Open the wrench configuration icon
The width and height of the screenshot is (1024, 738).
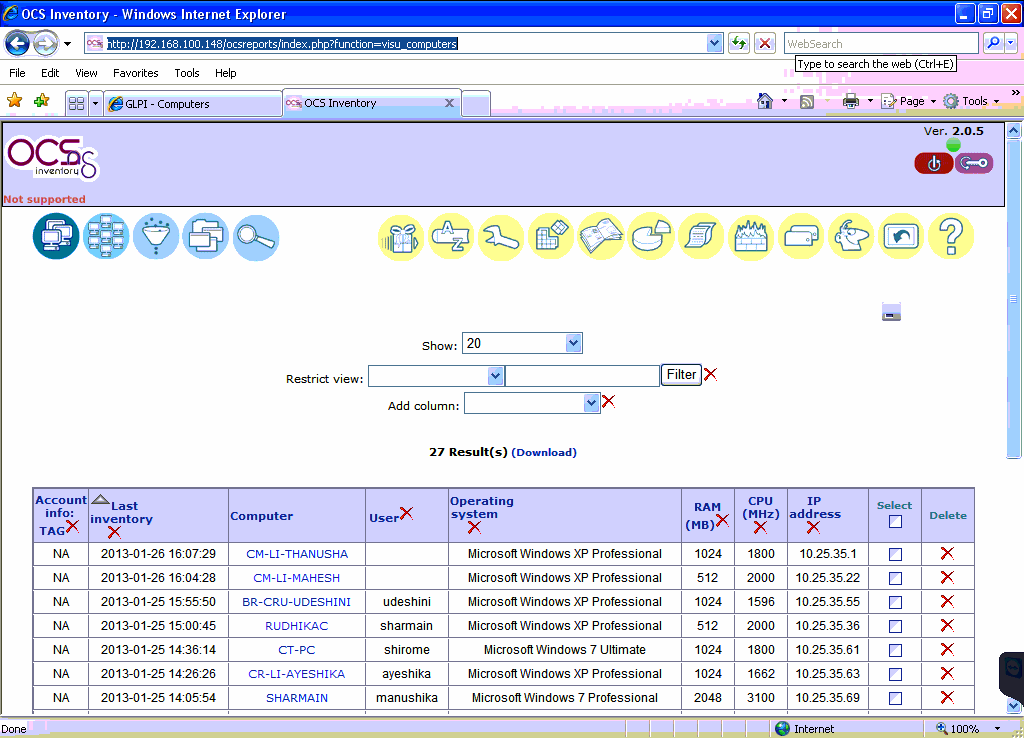(501, 236)
